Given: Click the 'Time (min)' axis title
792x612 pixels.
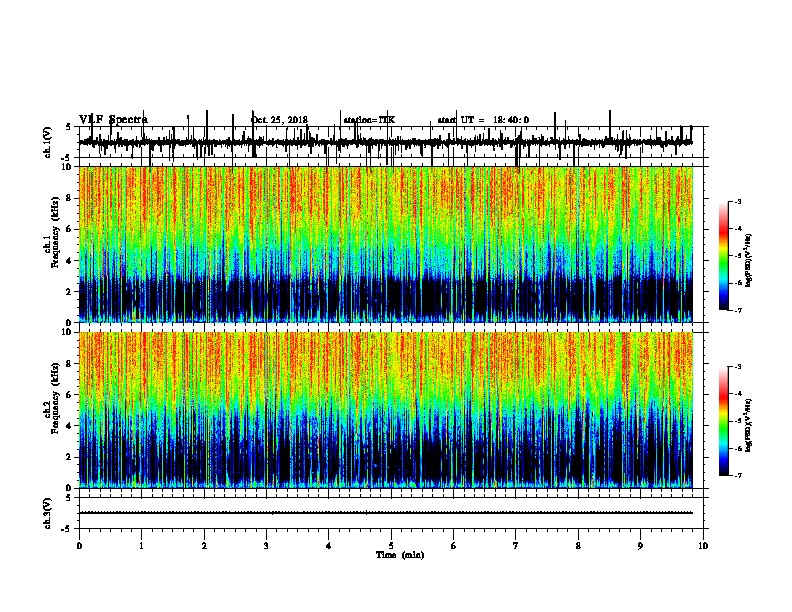Looking at the screenshot, I should [x=400, y=555].
